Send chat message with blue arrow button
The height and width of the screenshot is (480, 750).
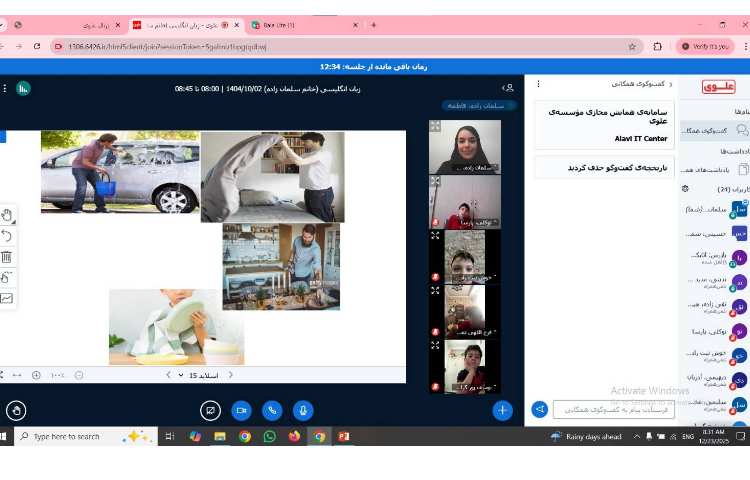click(x=540, y=409)
